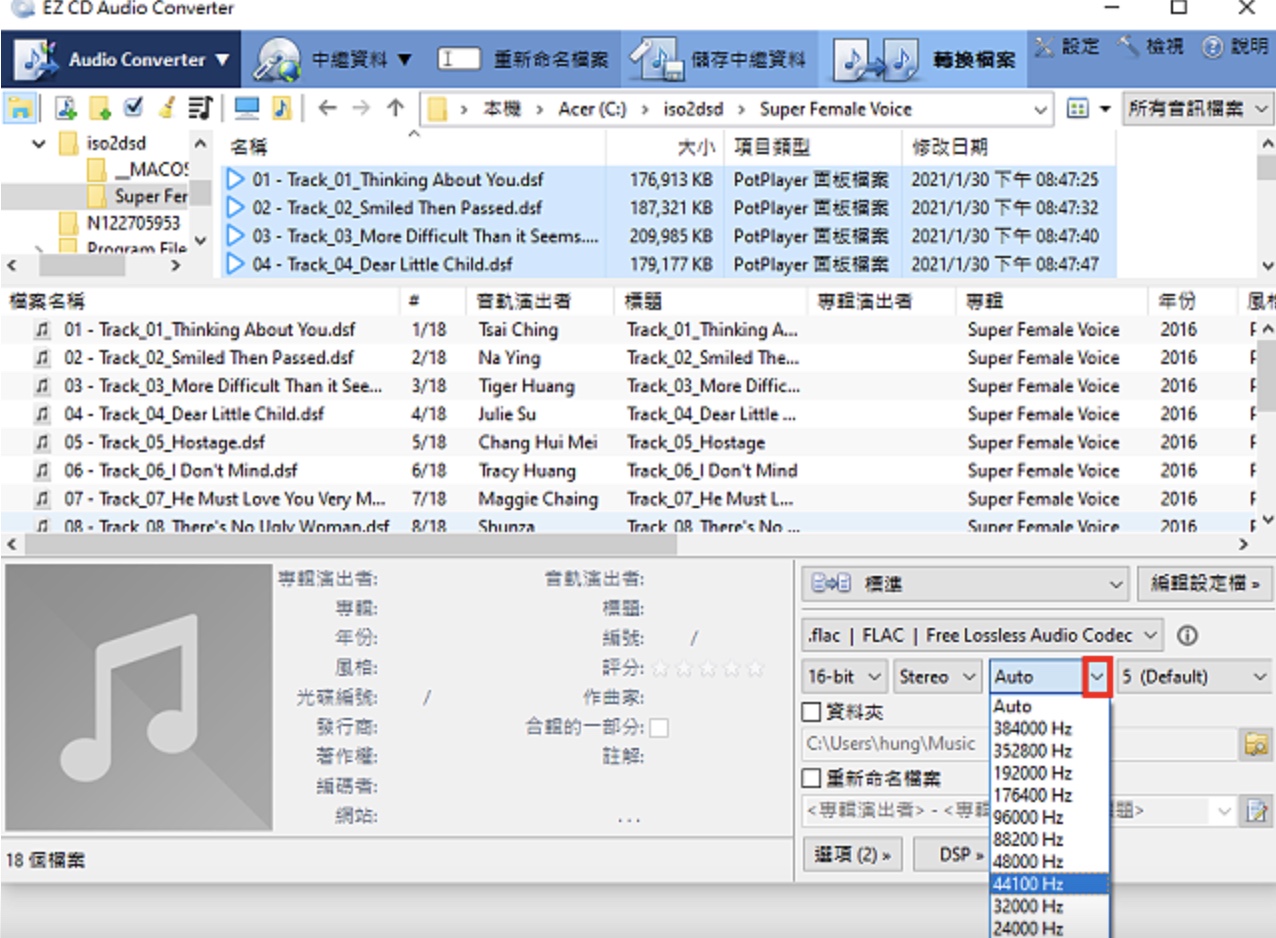
Task: Enable the 重新命名檔案 checkbox
Action: click(812, 778)
